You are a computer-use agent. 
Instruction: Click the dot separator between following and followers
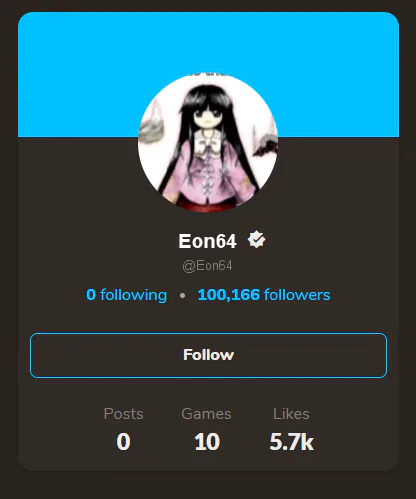tap(182, 295)
